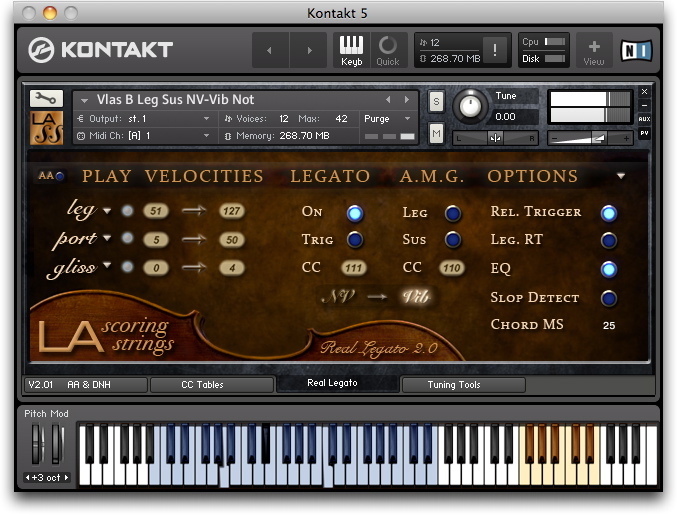Switch to the Tuning Tools tab
677x515 pixels.
[x=463, y=385]
